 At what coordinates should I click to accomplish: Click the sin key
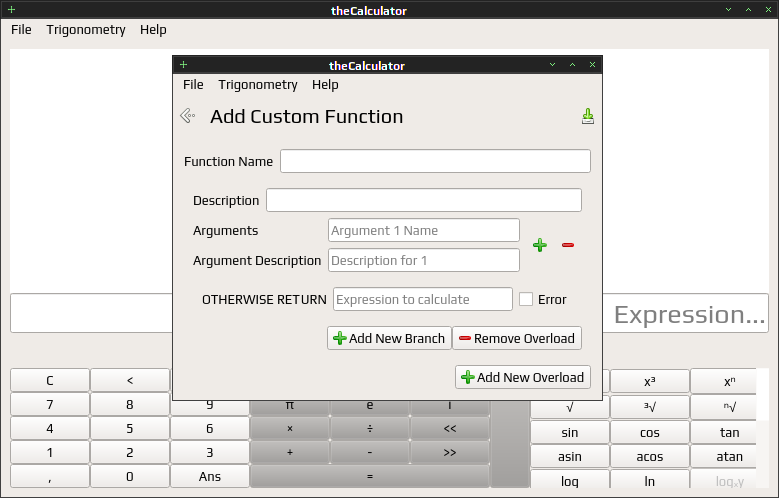tap(570, 432)
